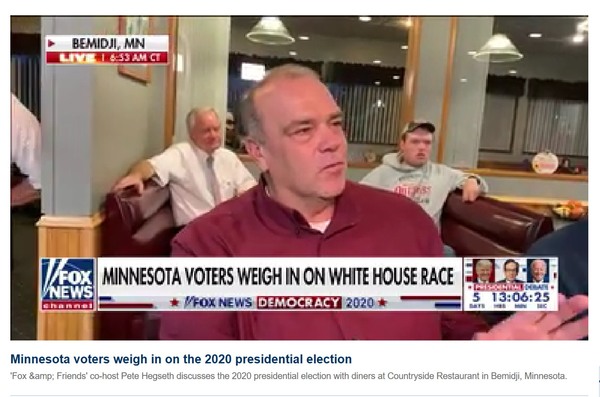Click the Minnesota Voters Weigh In headline chyron

279,276
